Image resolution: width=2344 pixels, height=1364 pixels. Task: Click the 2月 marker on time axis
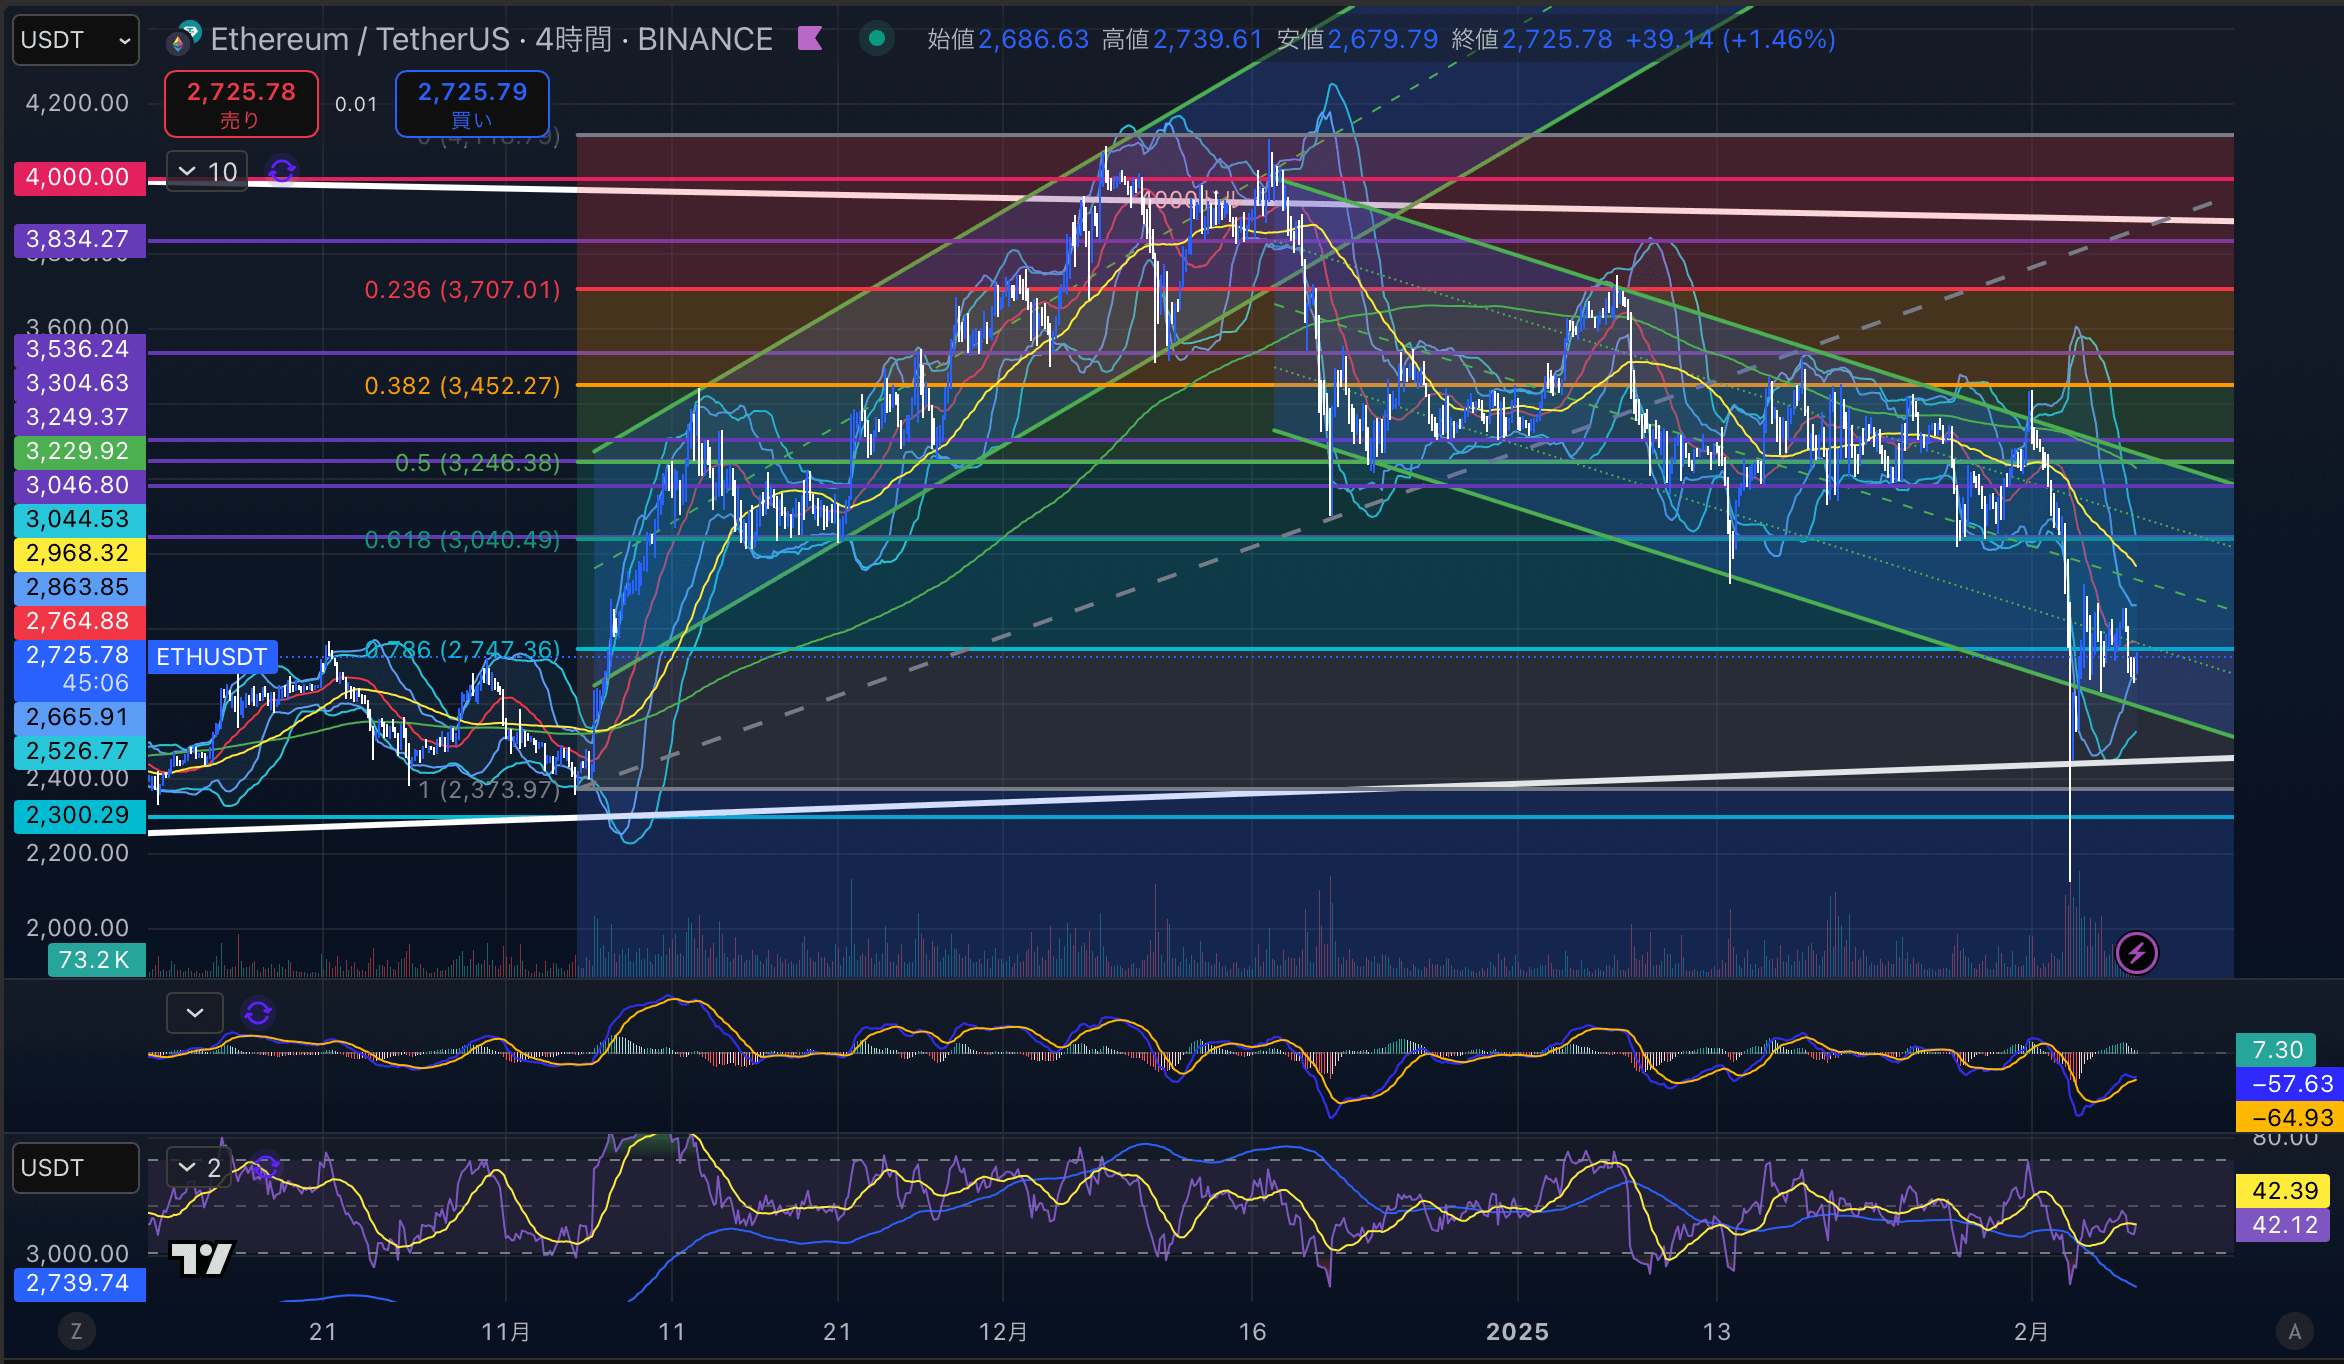[x=2031, y=1332]
